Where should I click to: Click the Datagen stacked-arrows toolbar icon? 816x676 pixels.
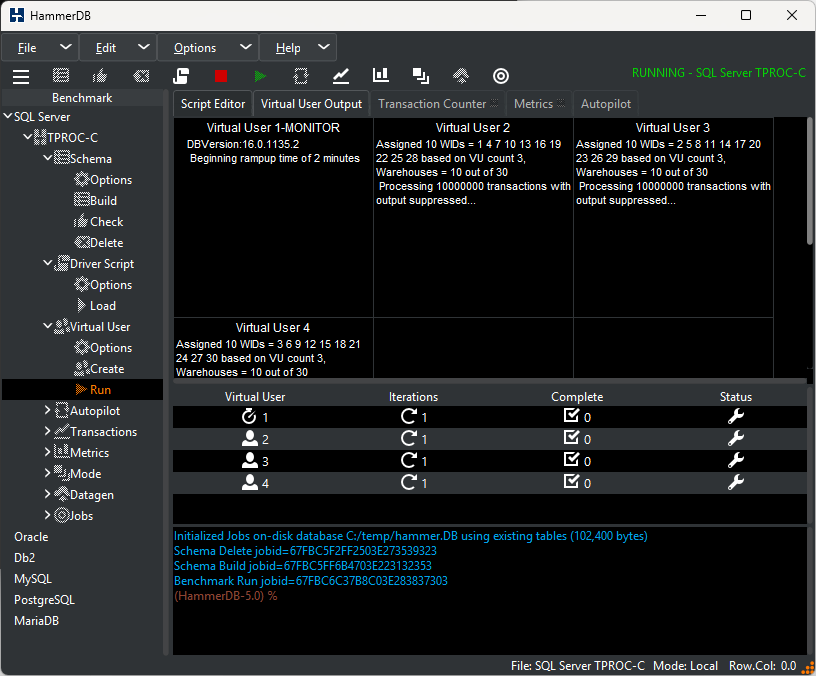click(x=461, y=76)
